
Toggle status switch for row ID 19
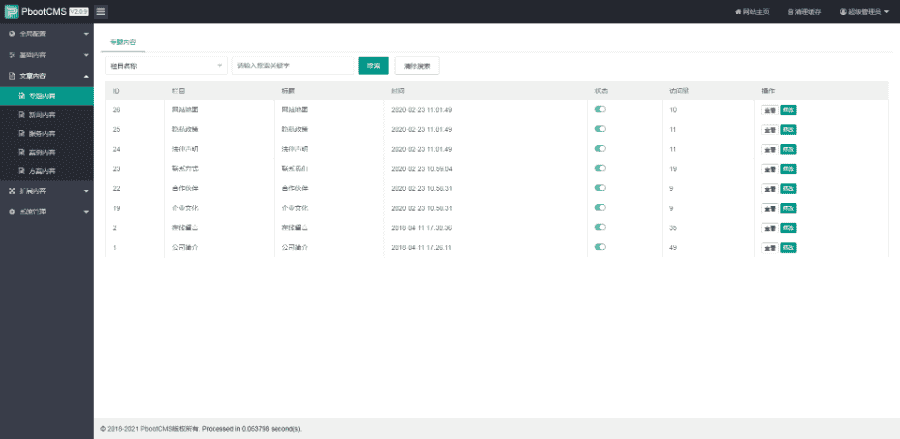(600, 207)
